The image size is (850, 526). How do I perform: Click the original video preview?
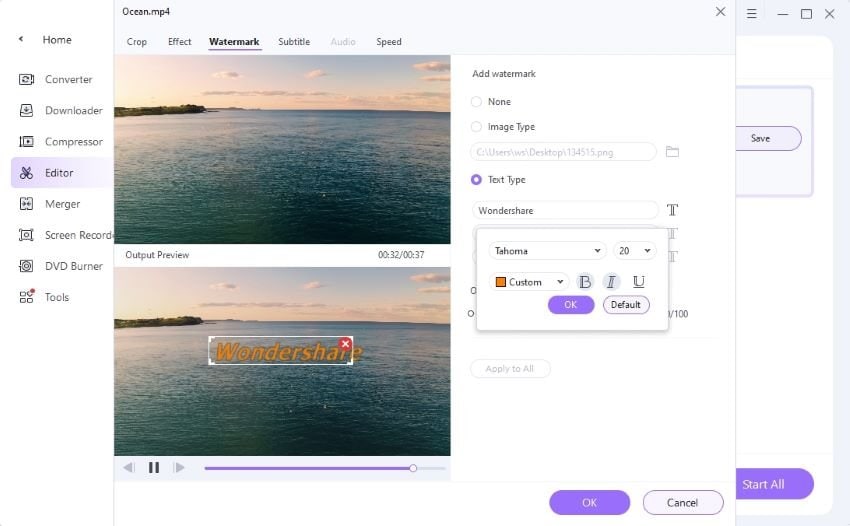coord(282,149)
